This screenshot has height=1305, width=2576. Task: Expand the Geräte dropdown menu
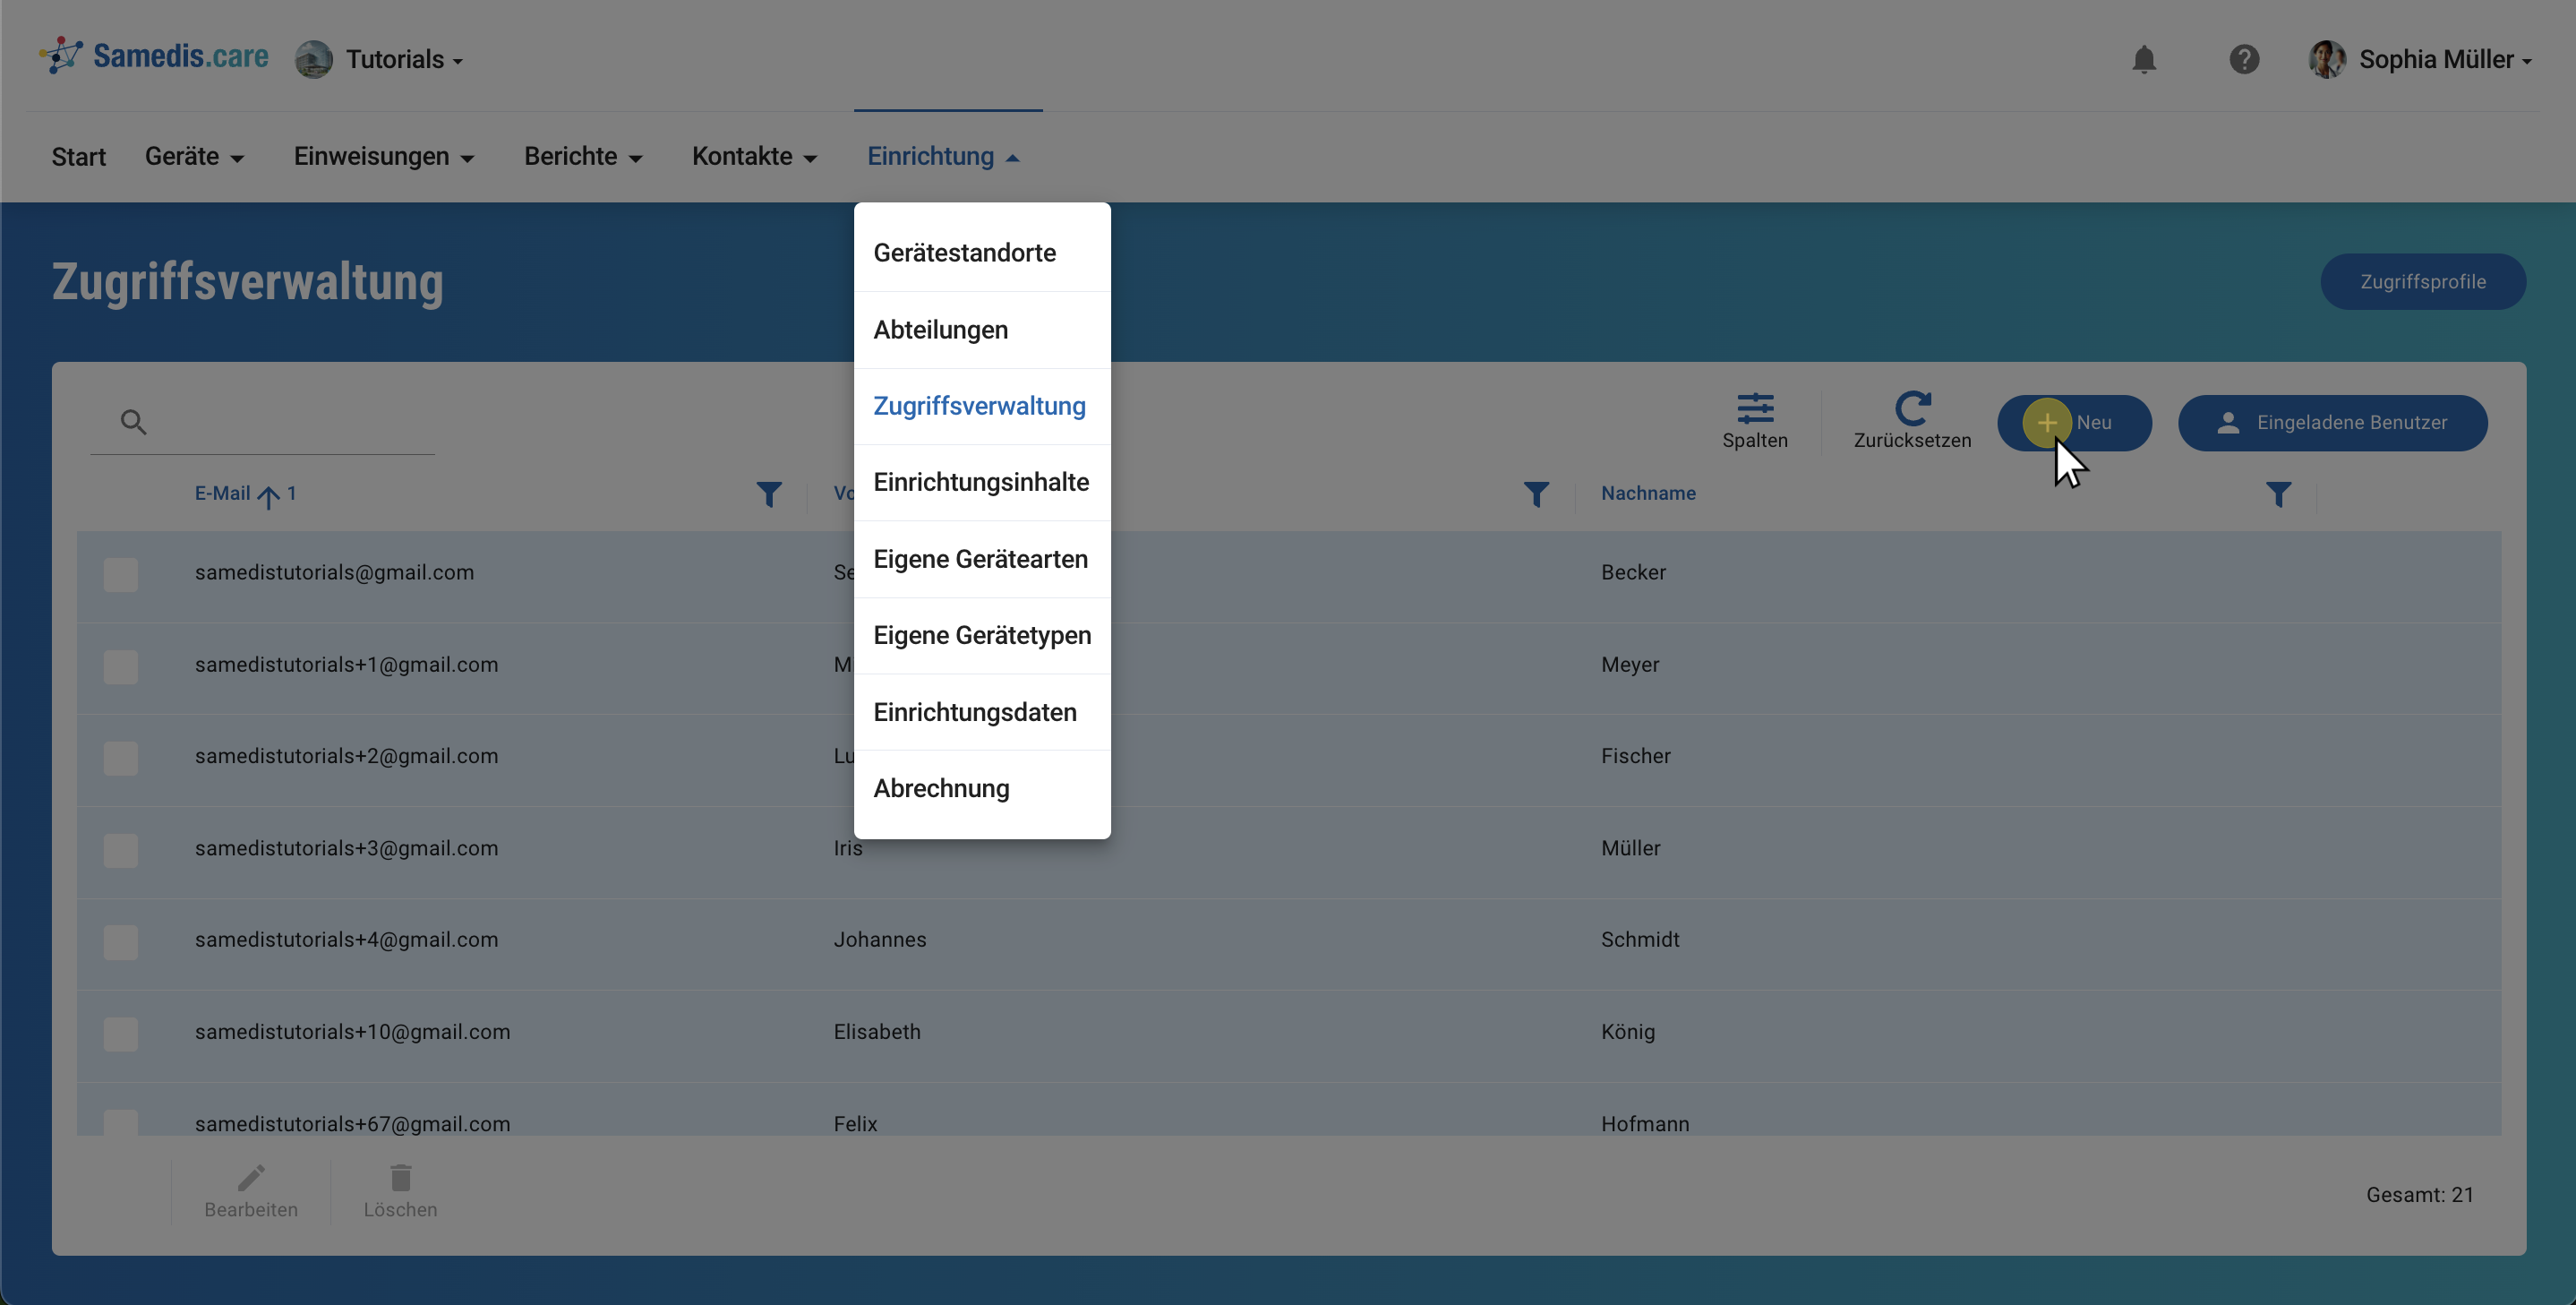(x=194, y=157)
